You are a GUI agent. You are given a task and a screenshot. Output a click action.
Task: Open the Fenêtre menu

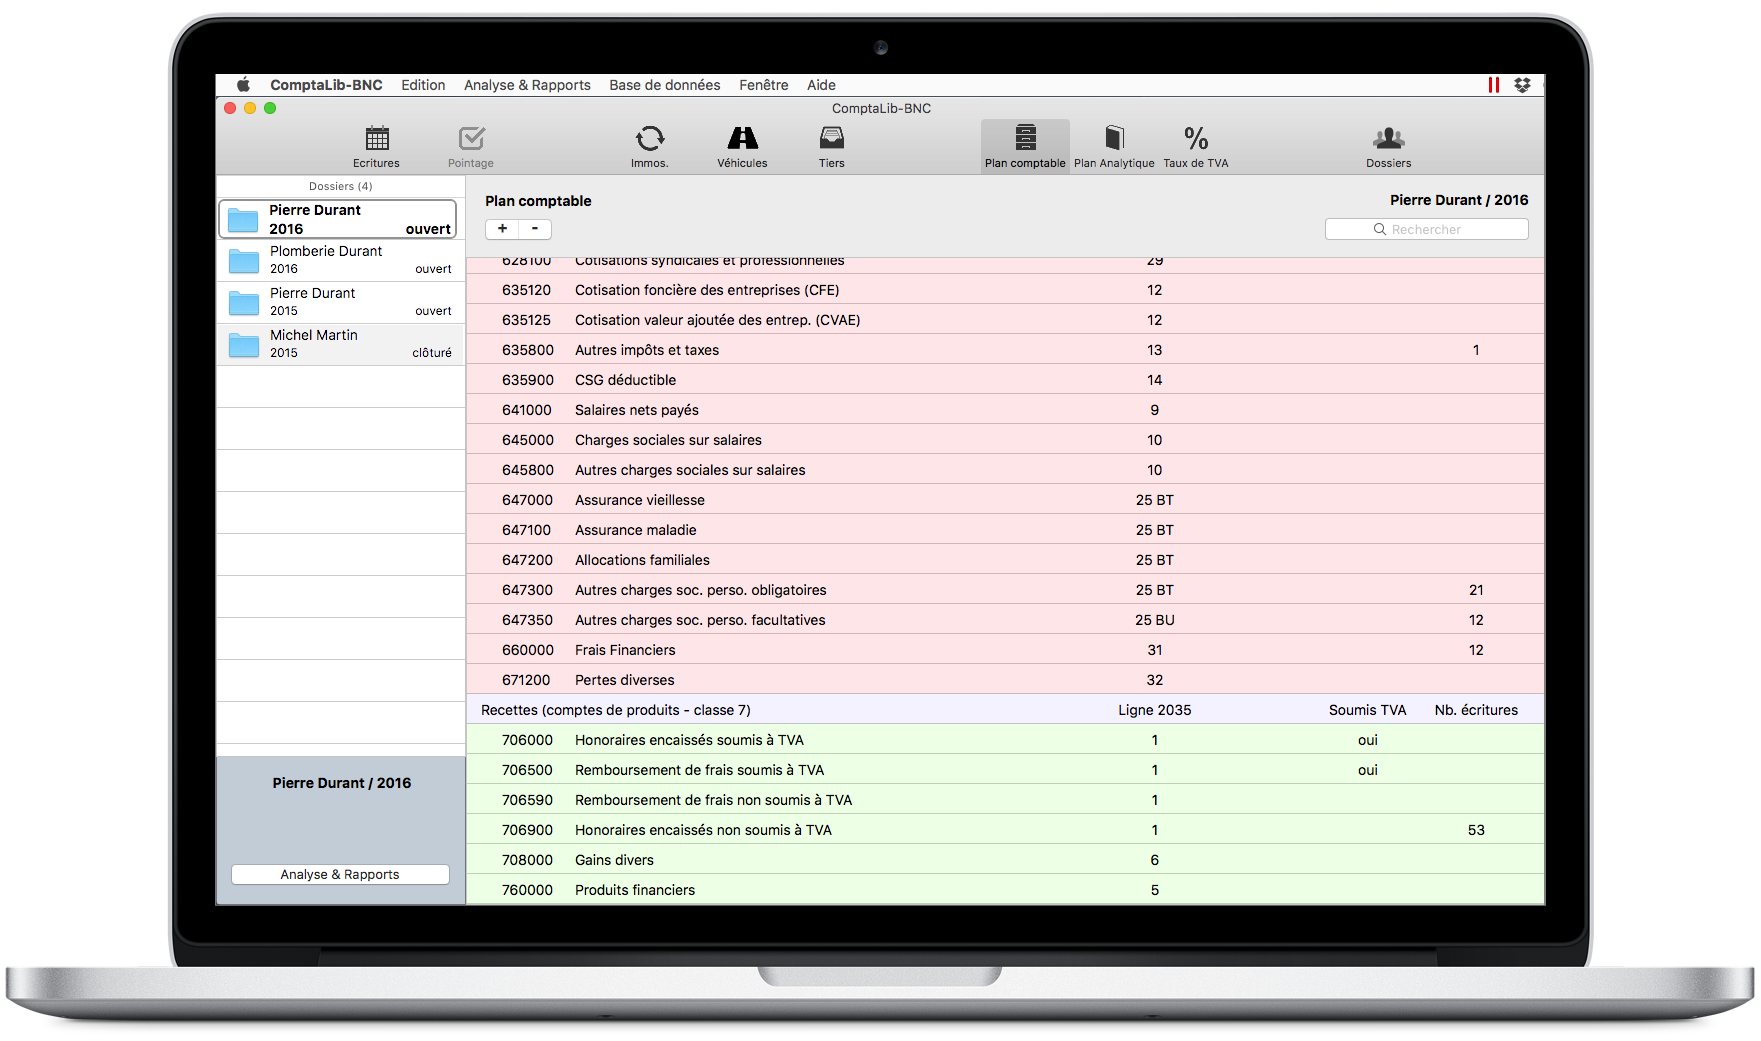click(x=764, y=85)
